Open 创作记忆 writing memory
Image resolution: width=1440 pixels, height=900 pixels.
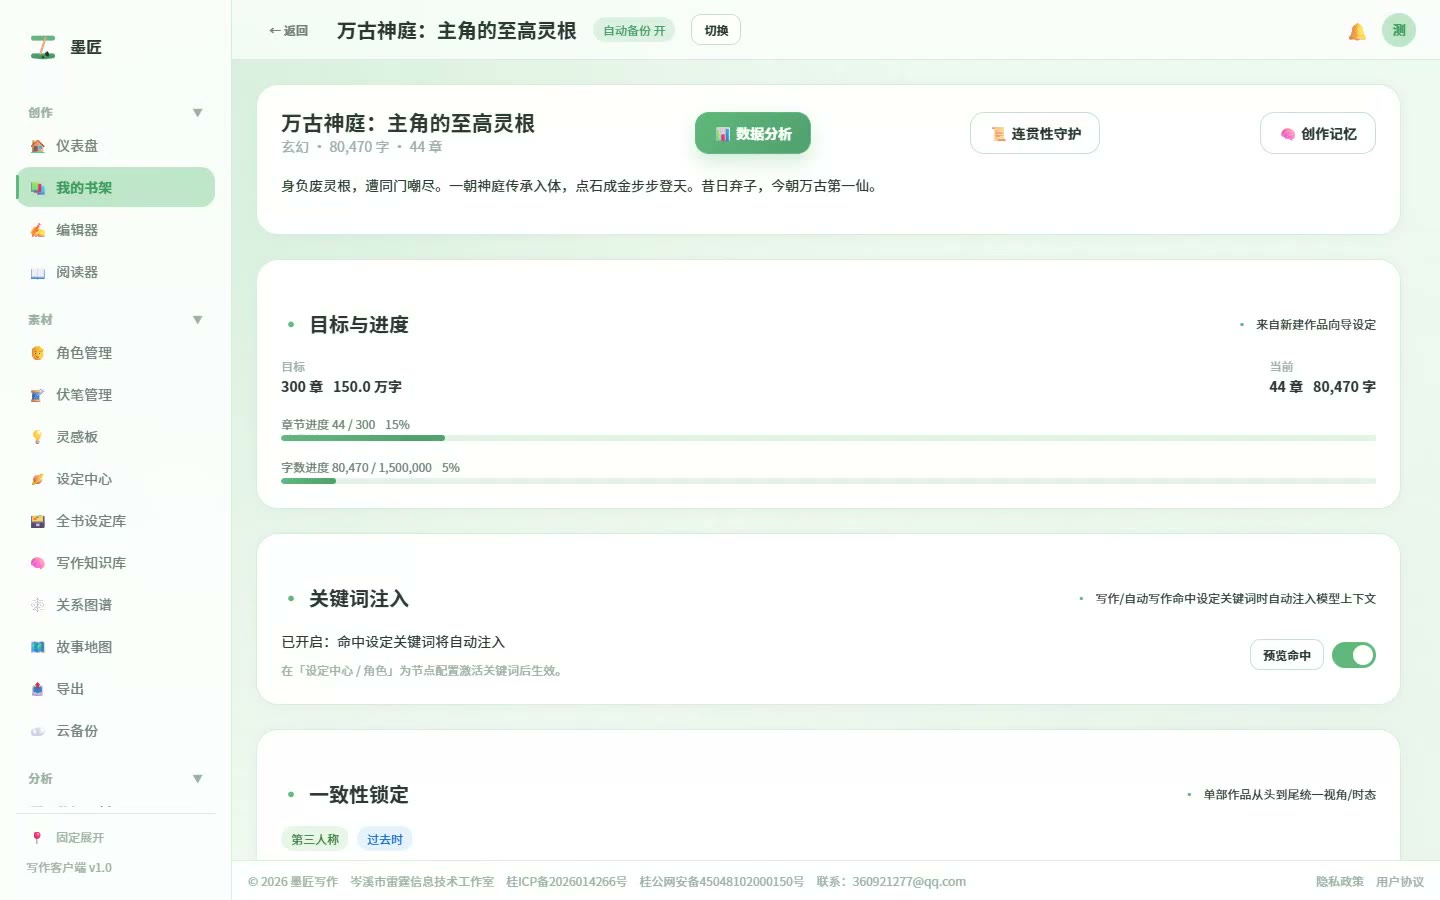[1318, 134]
